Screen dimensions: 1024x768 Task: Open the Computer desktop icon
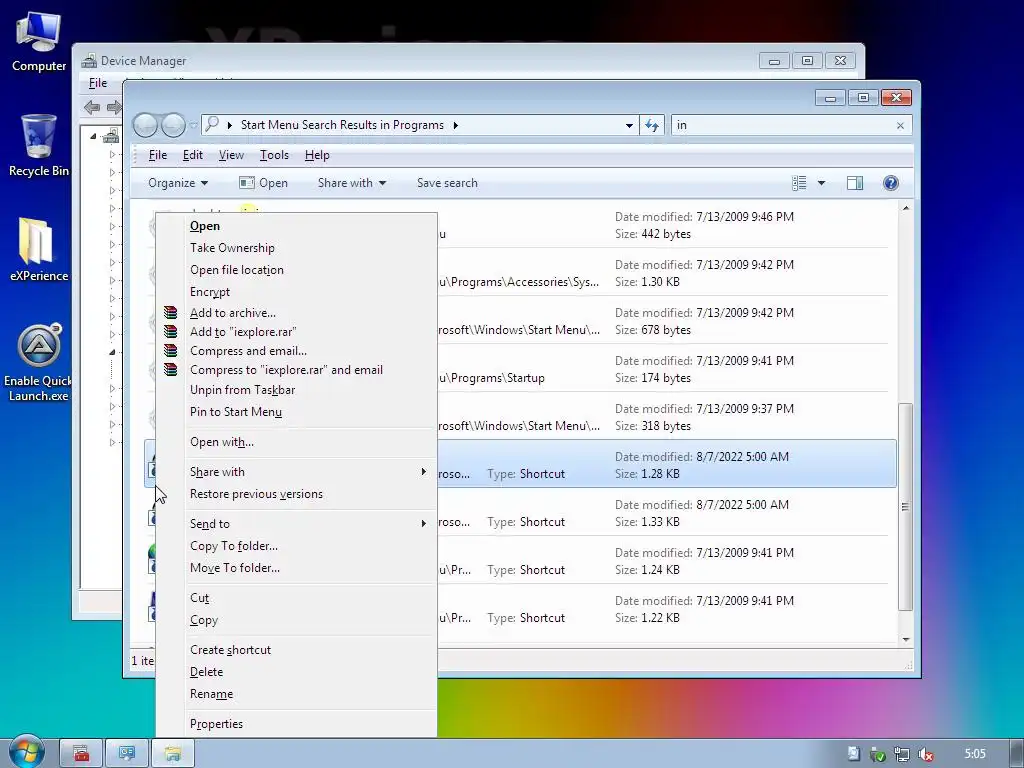pyautogui.click(x=39, y=42)
